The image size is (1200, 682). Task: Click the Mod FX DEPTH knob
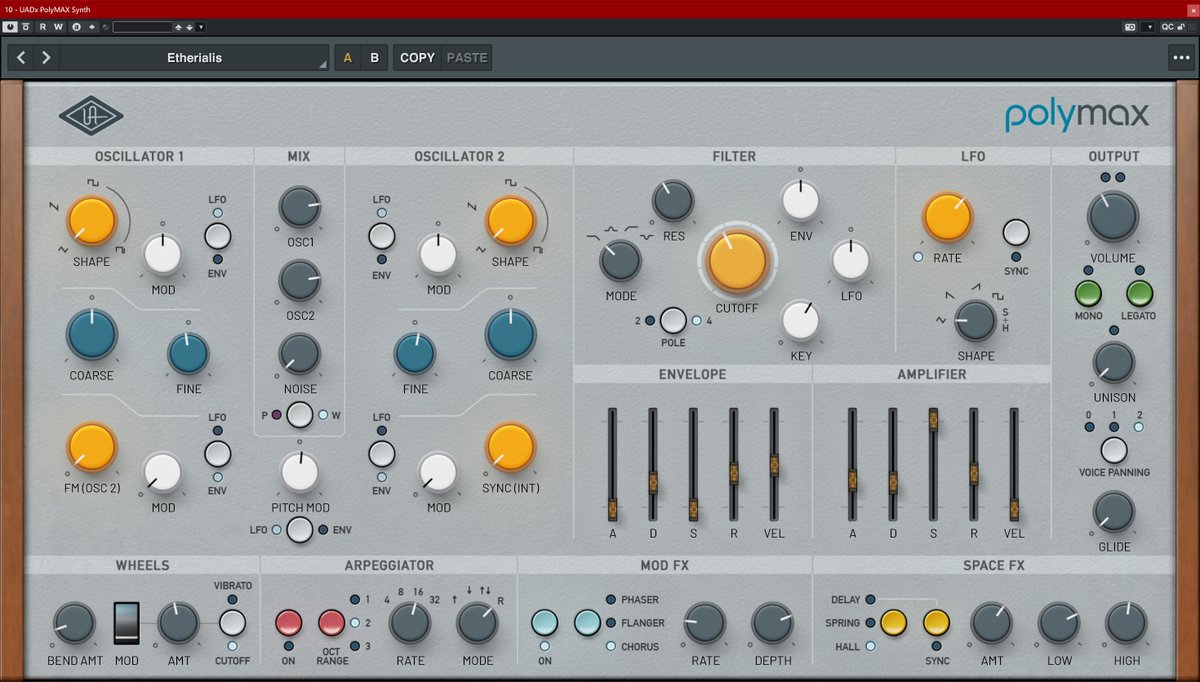tap(772, 623)
